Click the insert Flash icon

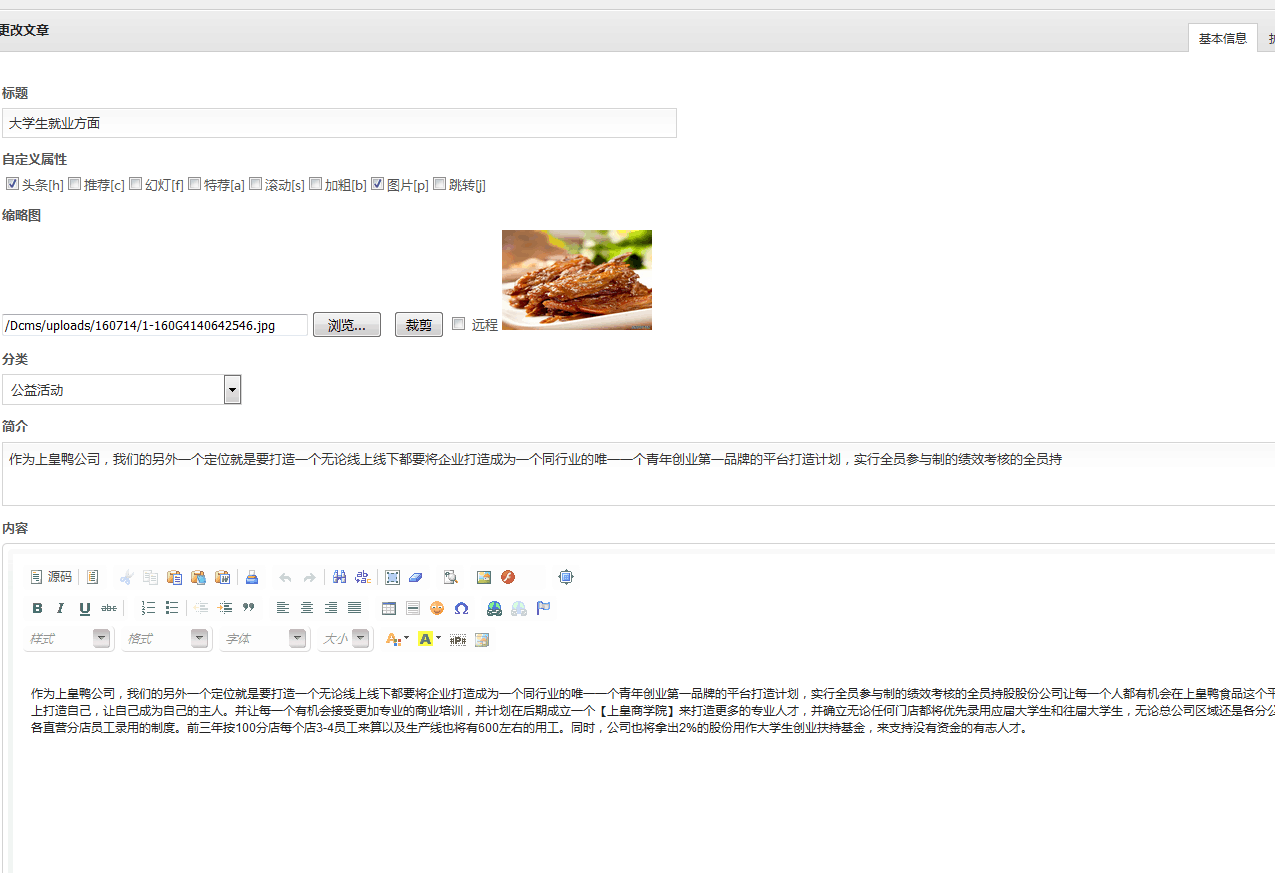click(508, 577)
